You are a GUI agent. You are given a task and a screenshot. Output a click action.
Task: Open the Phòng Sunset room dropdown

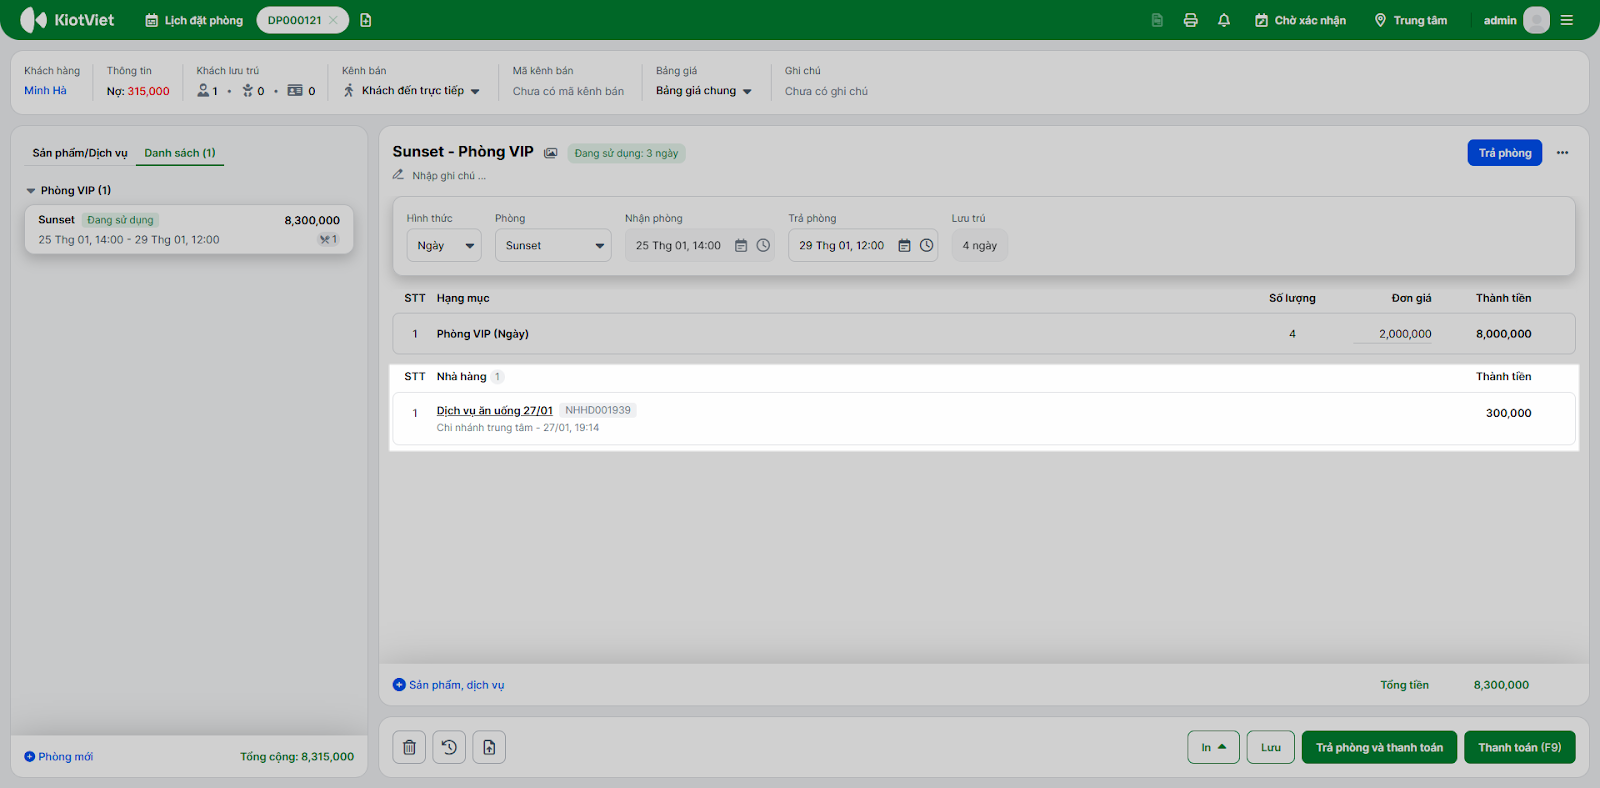[553, 246]
